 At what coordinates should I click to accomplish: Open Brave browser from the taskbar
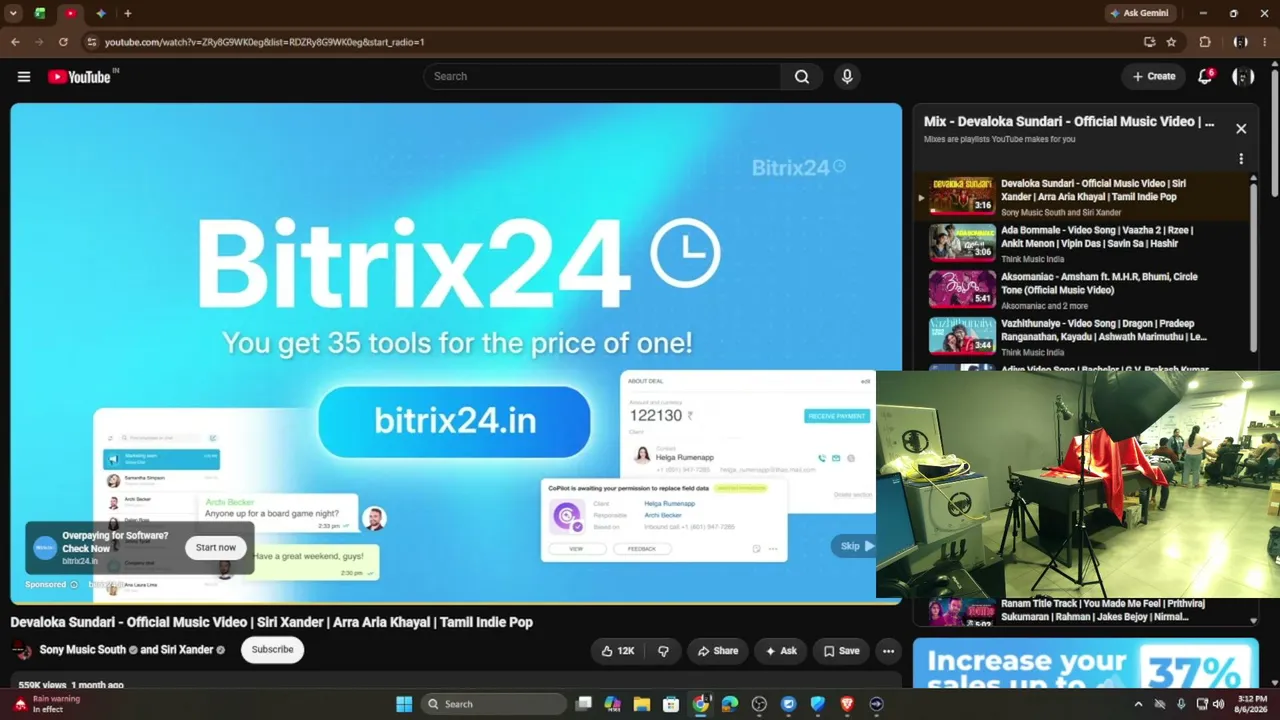pyautogui.click(x=847, y=704)
